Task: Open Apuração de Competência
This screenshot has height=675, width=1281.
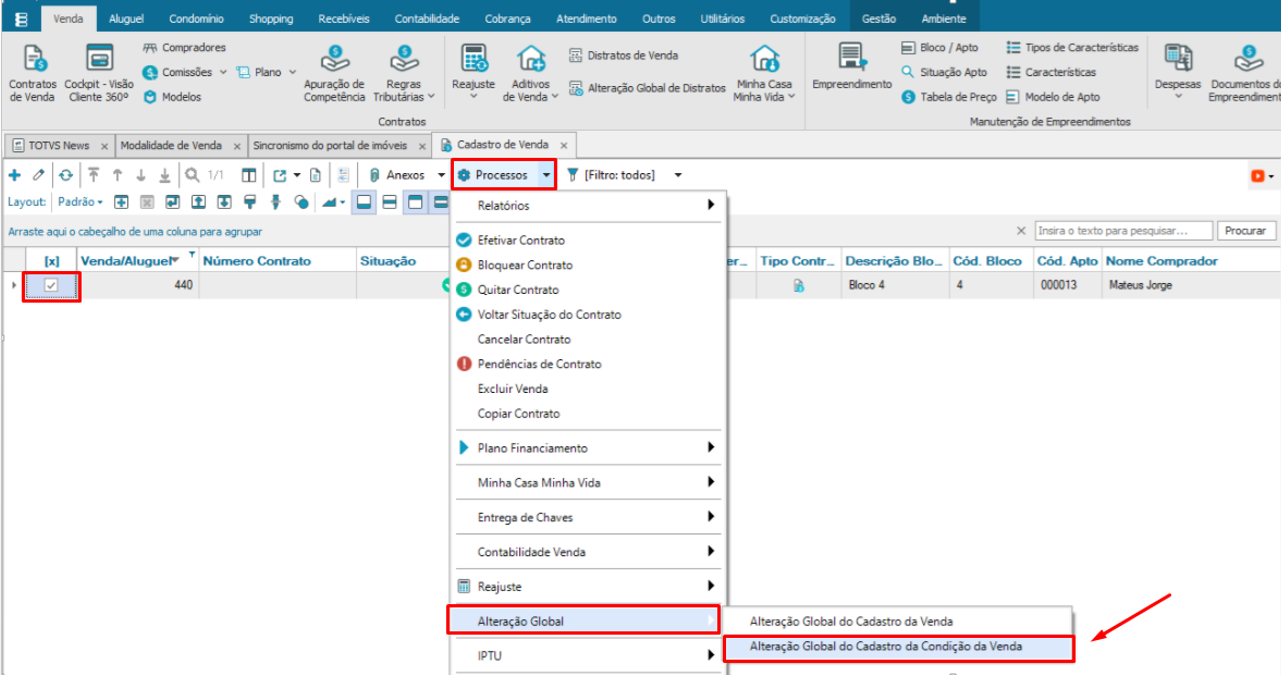Action: (x=334, y=73)
